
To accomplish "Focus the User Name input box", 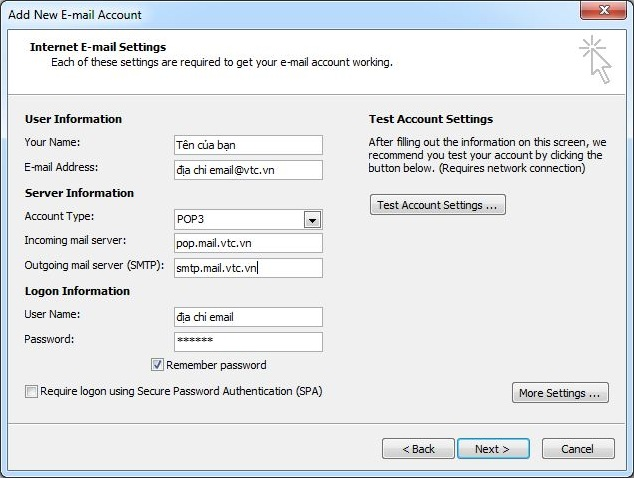I will pyautogui.click(x=247, y=317).
